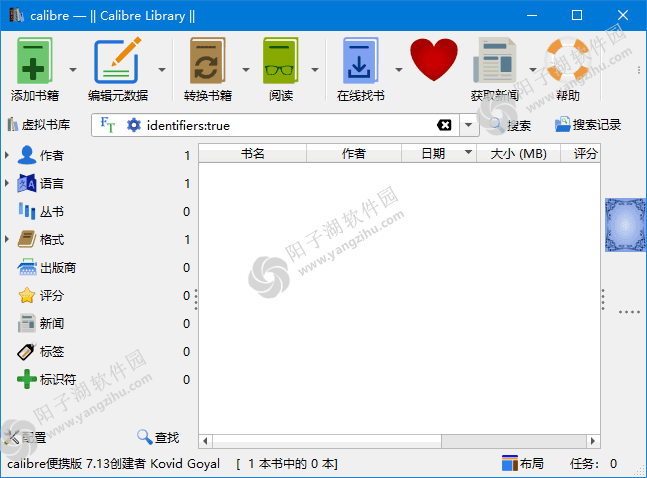
Task: Click the Find (查找) button
Action: [158, 438]
